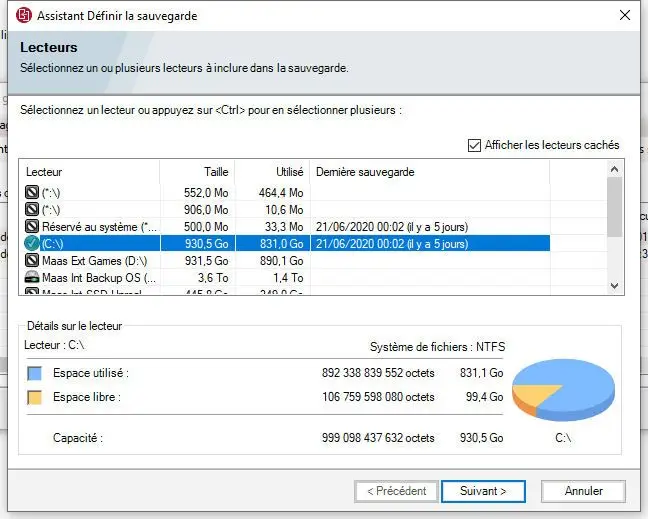The width and height of the screenshot is (648, 519).
Task: Click the 3,6 To size cell
Action: tap(213, 278)
